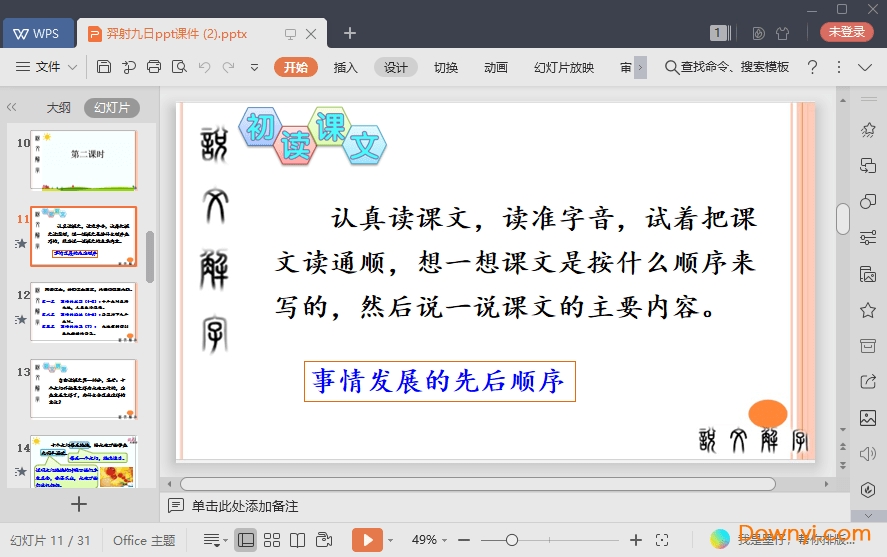
Task: Click the vertical scrollbar thumb beside slide
Action: (843, 218)
